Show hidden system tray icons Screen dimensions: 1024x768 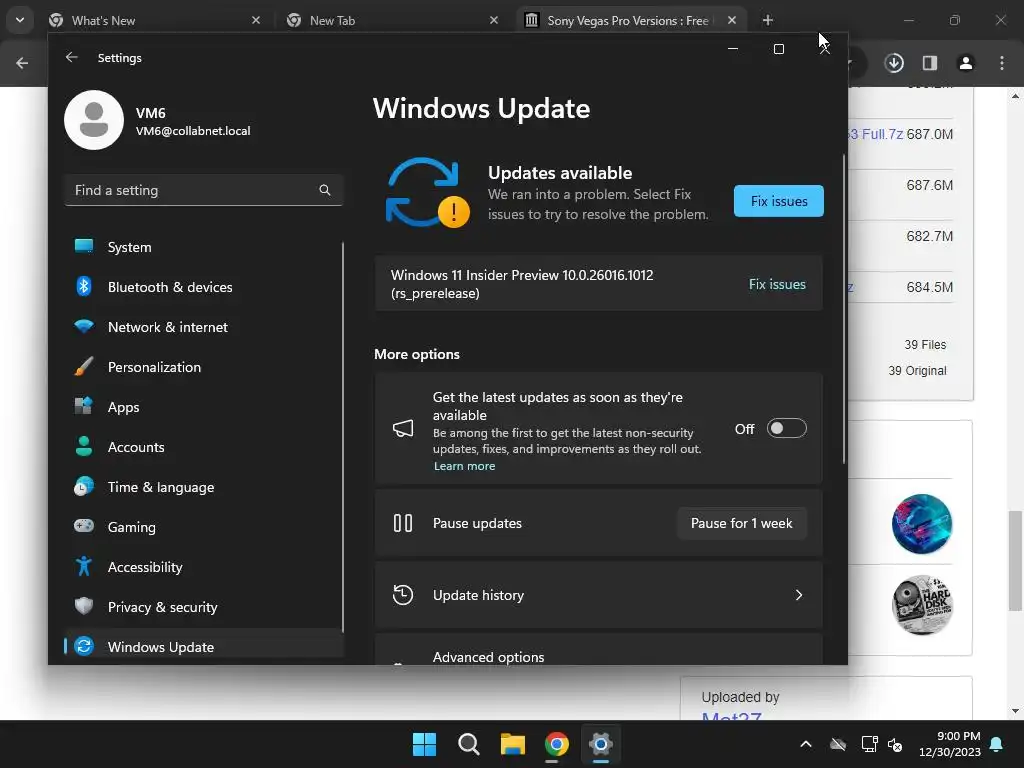point(806,744)
